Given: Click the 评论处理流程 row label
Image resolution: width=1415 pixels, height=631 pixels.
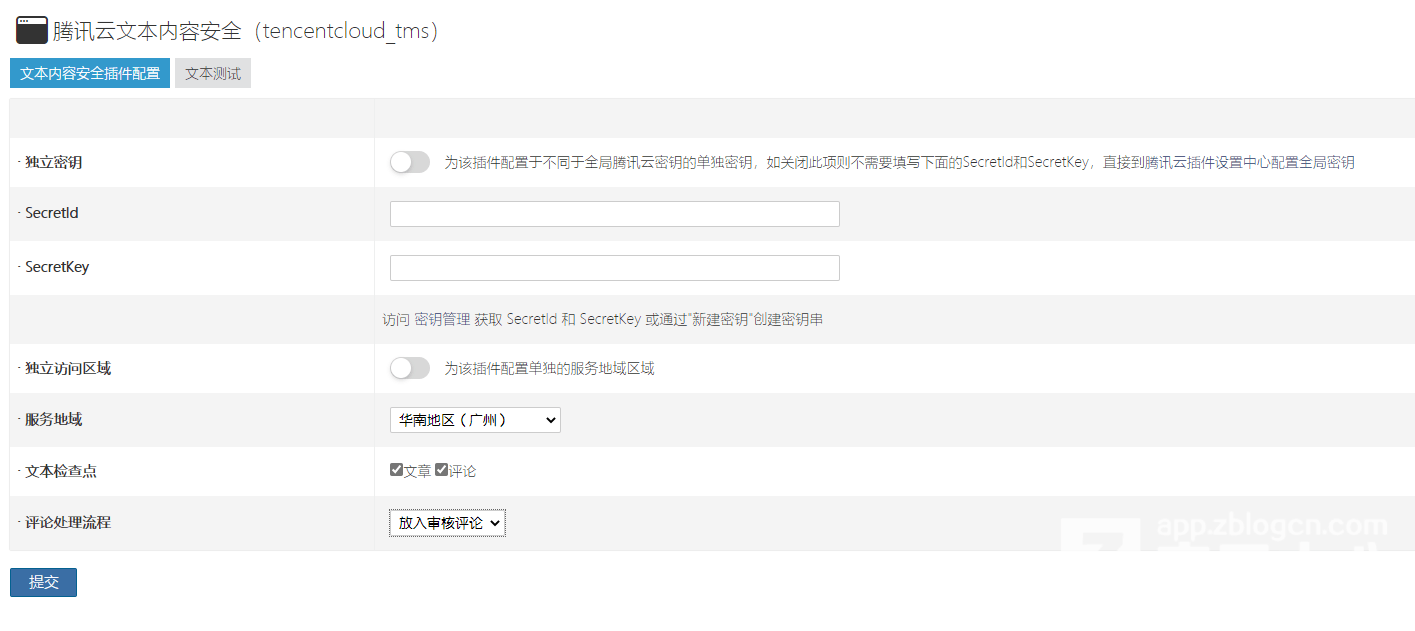Looking at the screenshot, I should tap(68, 522).
